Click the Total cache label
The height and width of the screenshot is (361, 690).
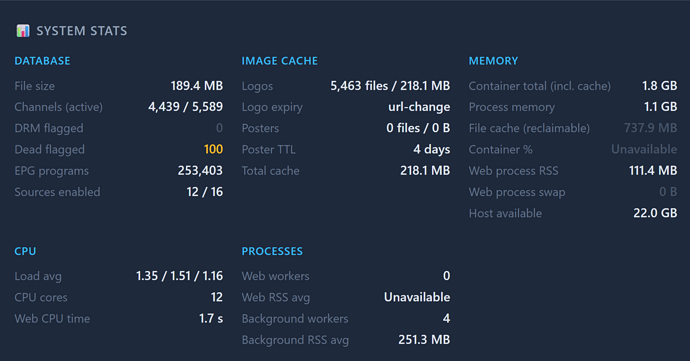click(x=270, y=170)
